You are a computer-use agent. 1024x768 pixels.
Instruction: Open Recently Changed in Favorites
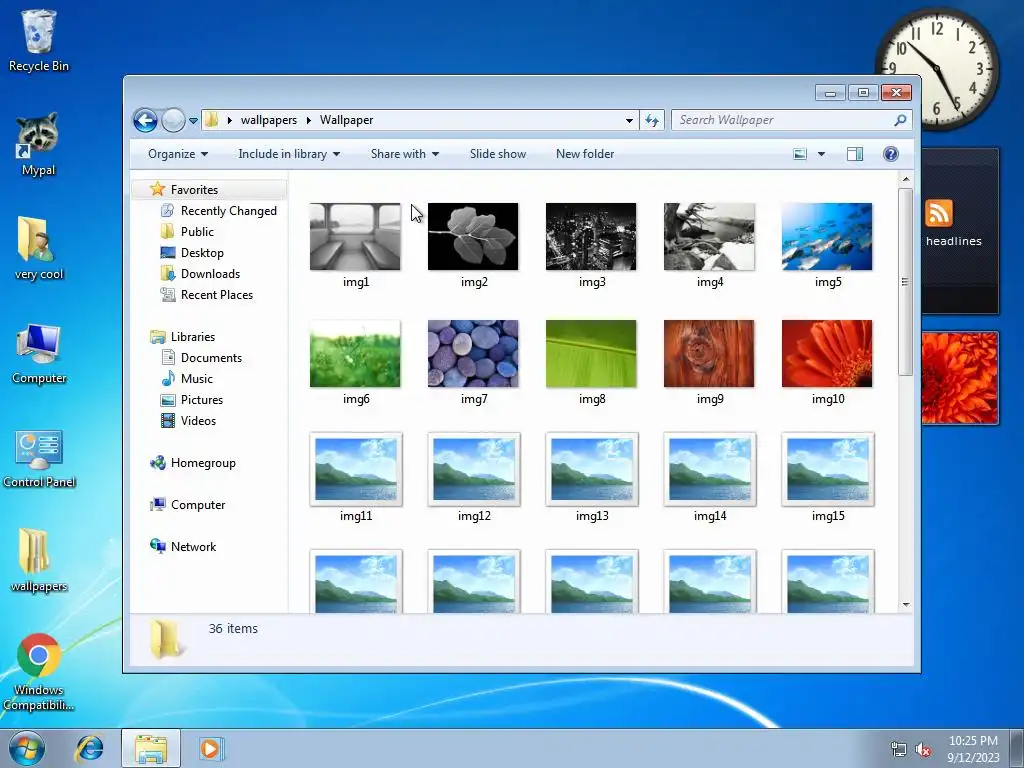click(x=219, y=211)
